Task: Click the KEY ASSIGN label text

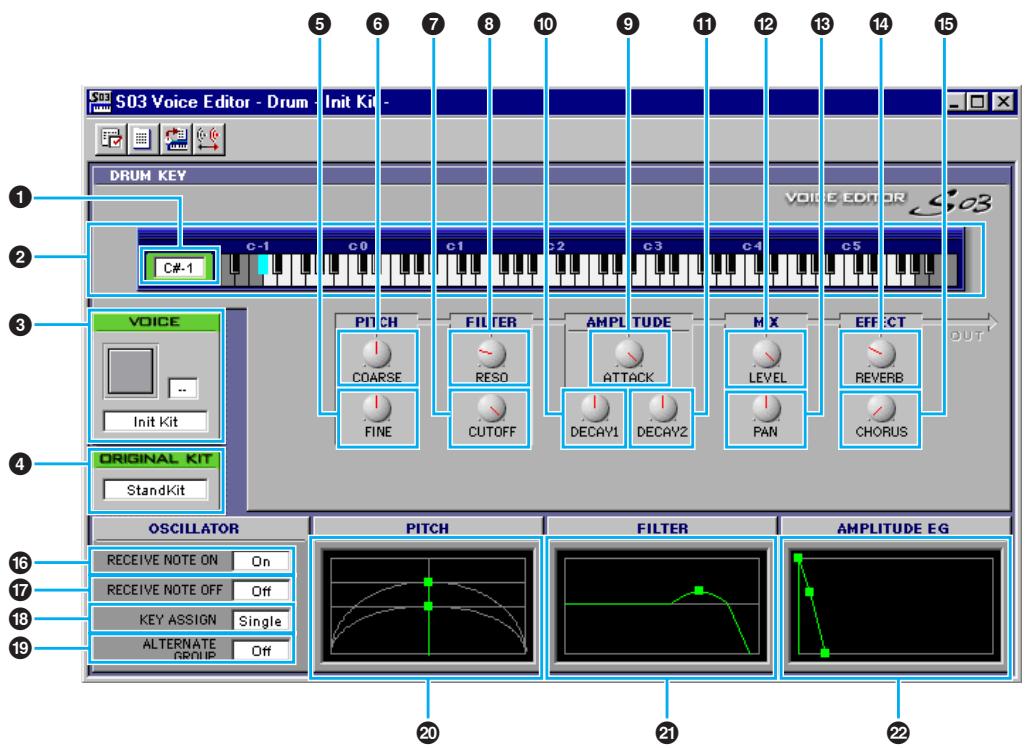Action: [177, 619]
